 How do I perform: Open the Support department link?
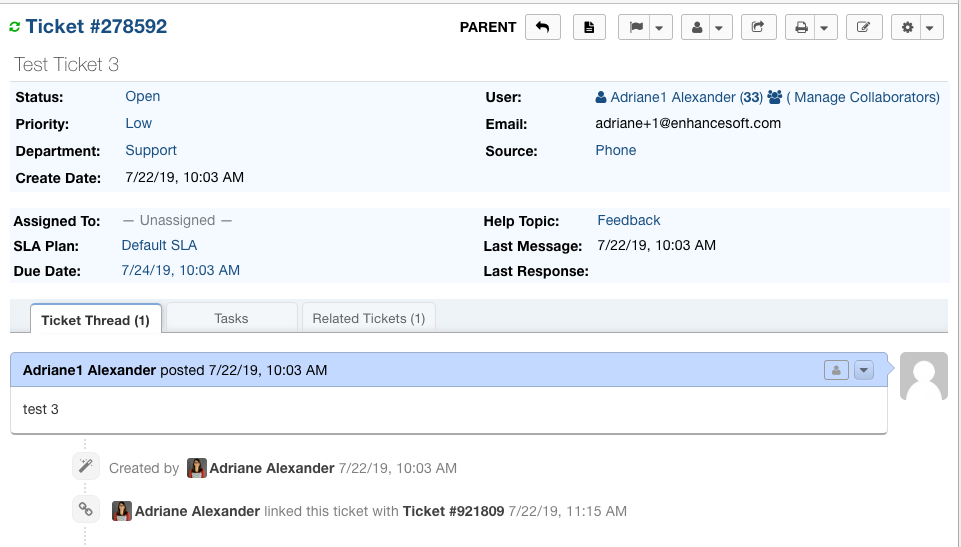[151, 150]
